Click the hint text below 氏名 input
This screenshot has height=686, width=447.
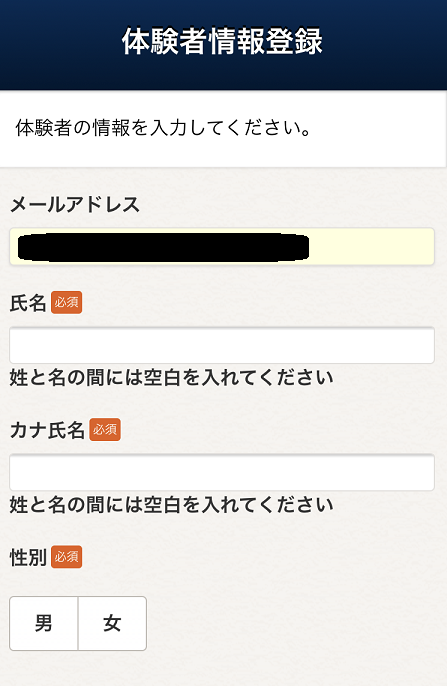tap(171, 378)
